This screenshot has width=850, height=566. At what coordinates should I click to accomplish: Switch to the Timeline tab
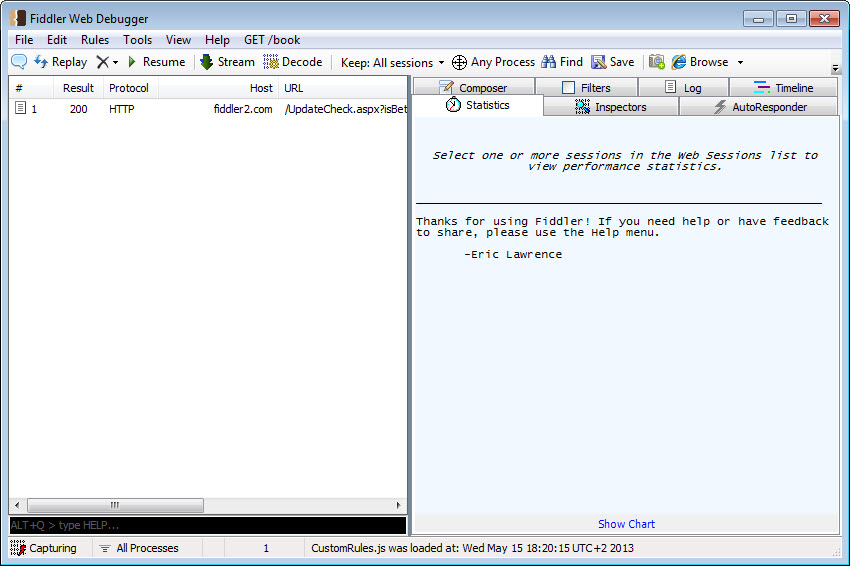[783, 87]
